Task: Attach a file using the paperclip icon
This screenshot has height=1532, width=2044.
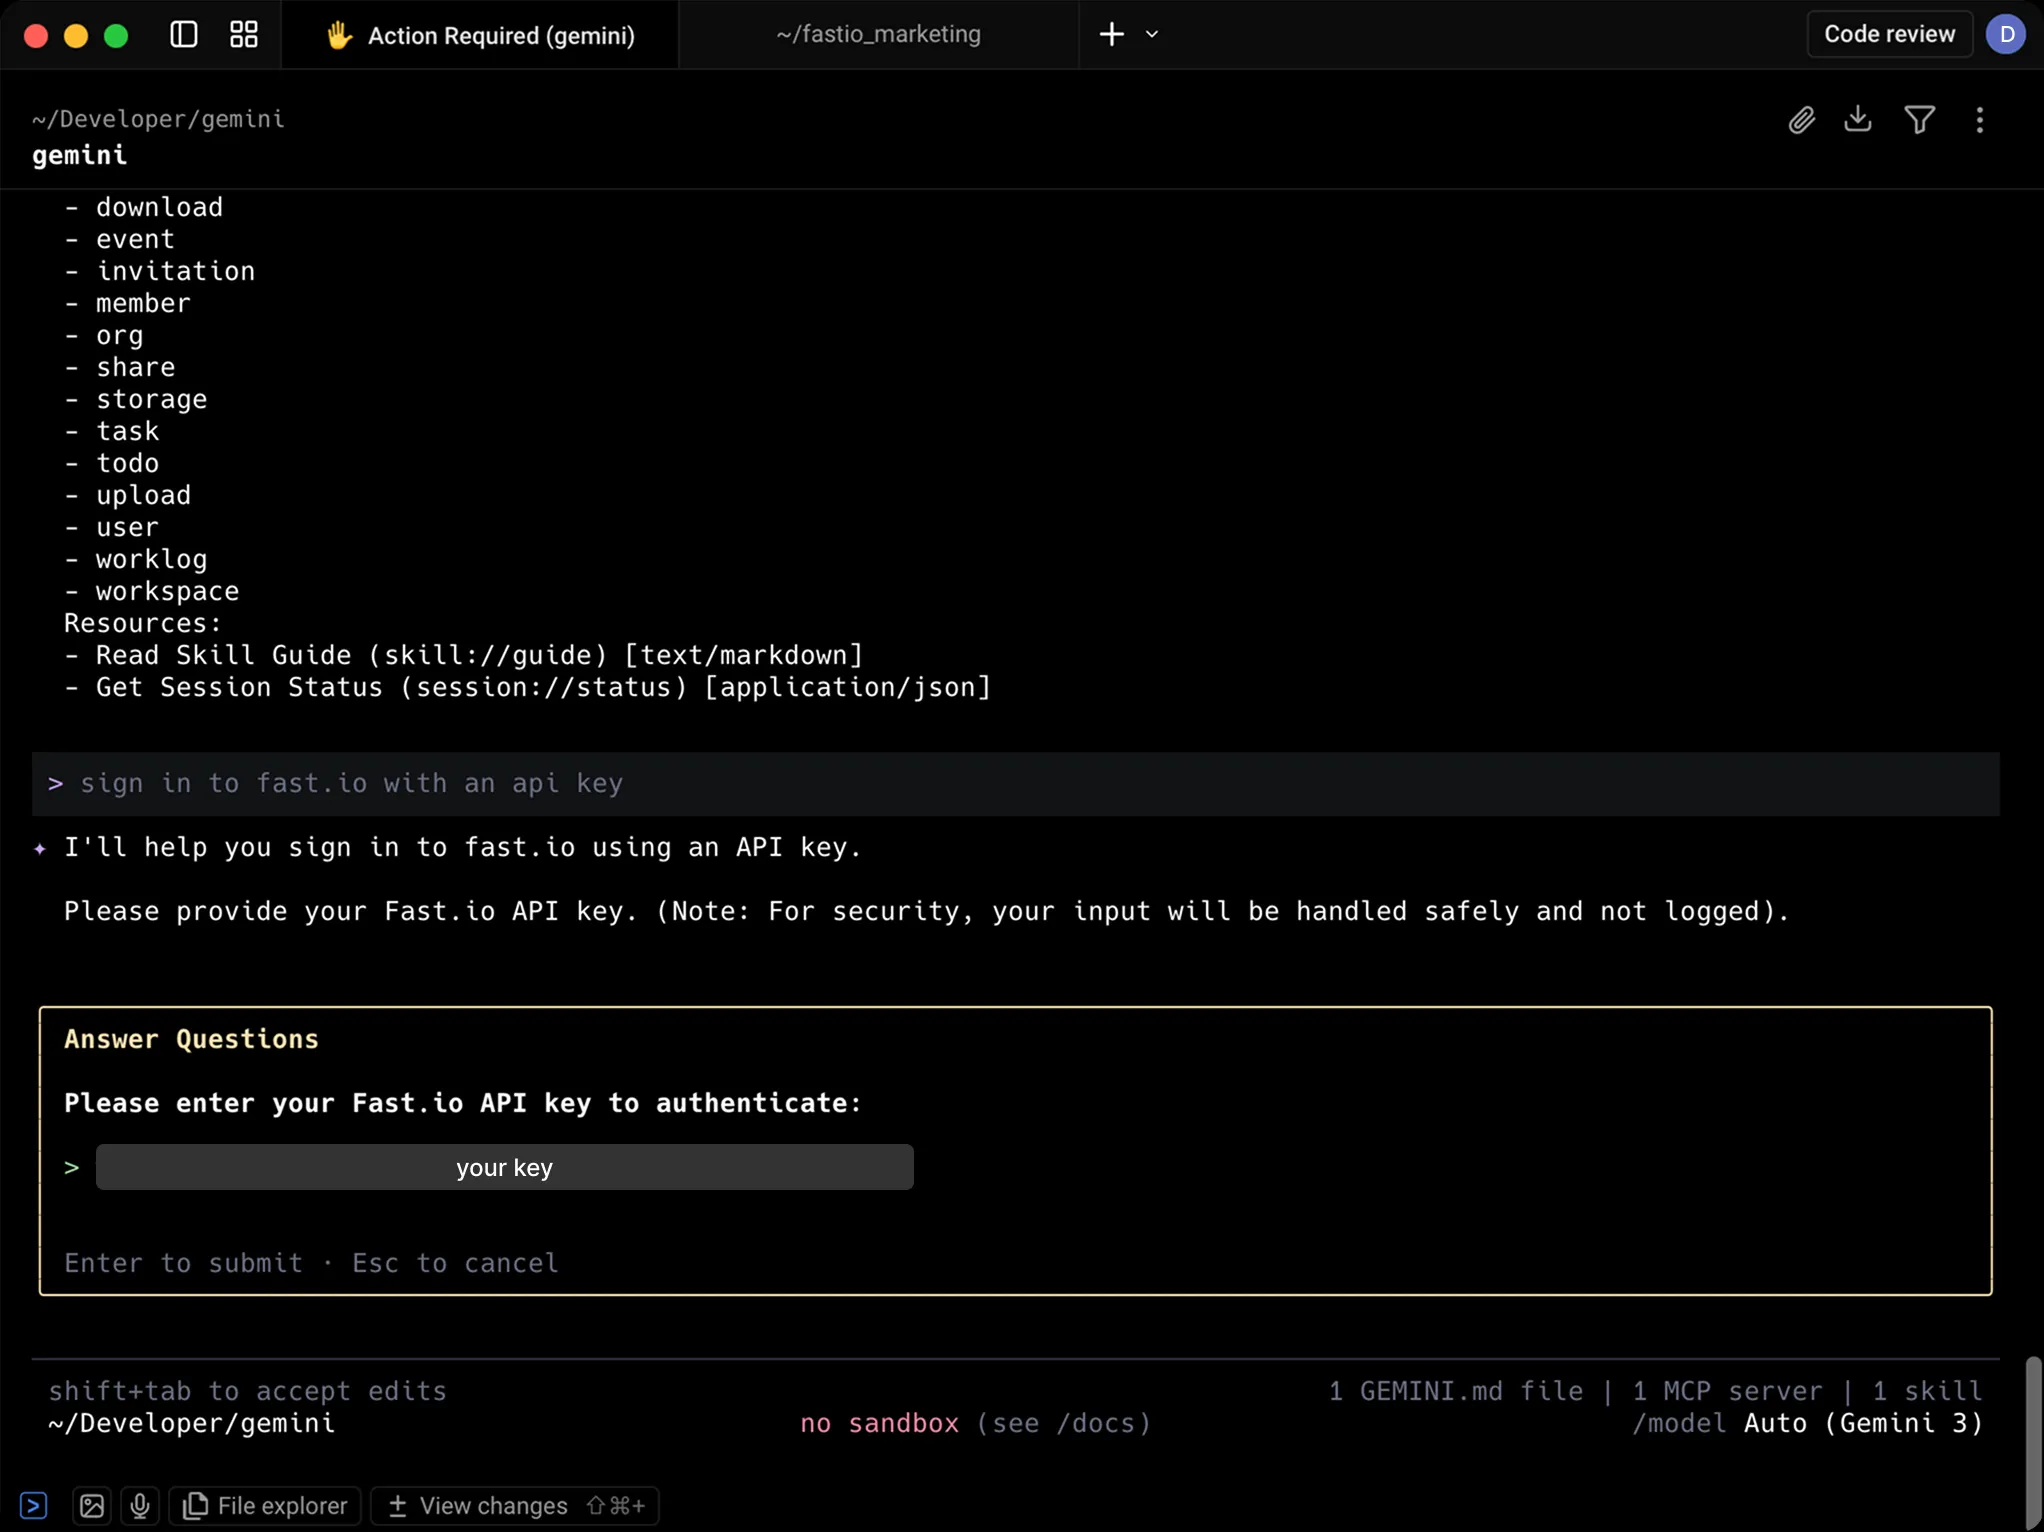Action: (x=1802, y=119)
